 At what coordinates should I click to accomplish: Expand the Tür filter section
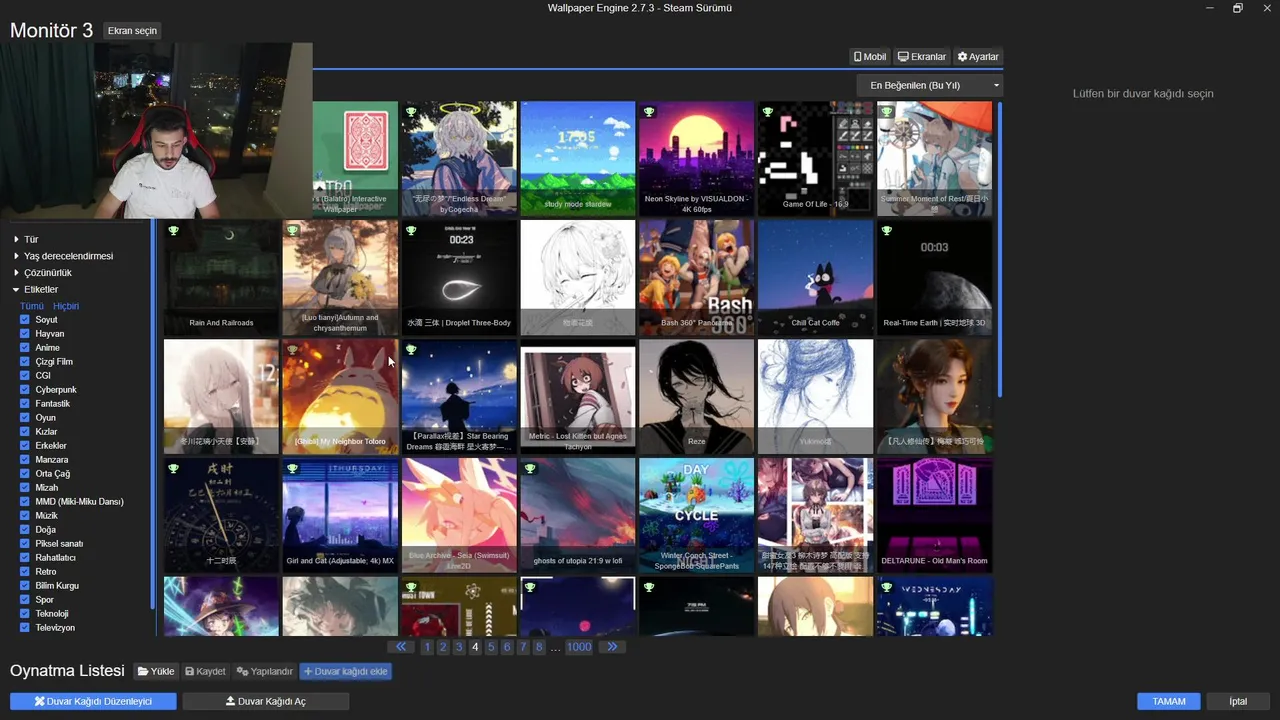click(26, 240)
